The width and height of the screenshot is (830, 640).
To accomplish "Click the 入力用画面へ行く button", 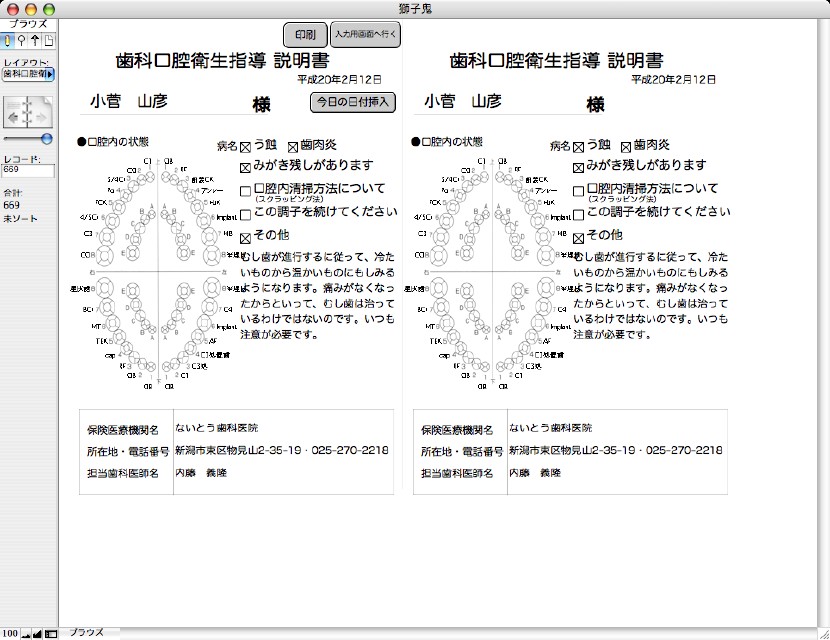I will coord(365,34).
